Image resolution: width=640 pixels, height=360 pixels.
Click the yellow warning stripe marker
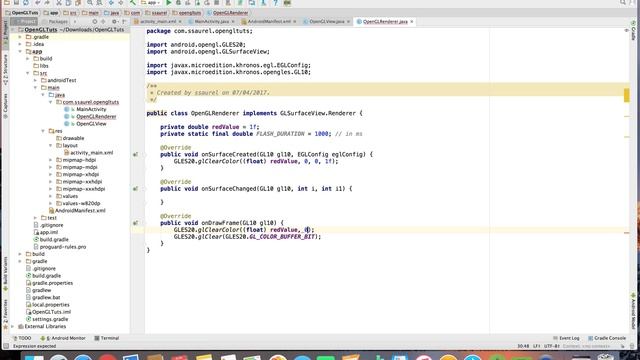coord(627,96)
